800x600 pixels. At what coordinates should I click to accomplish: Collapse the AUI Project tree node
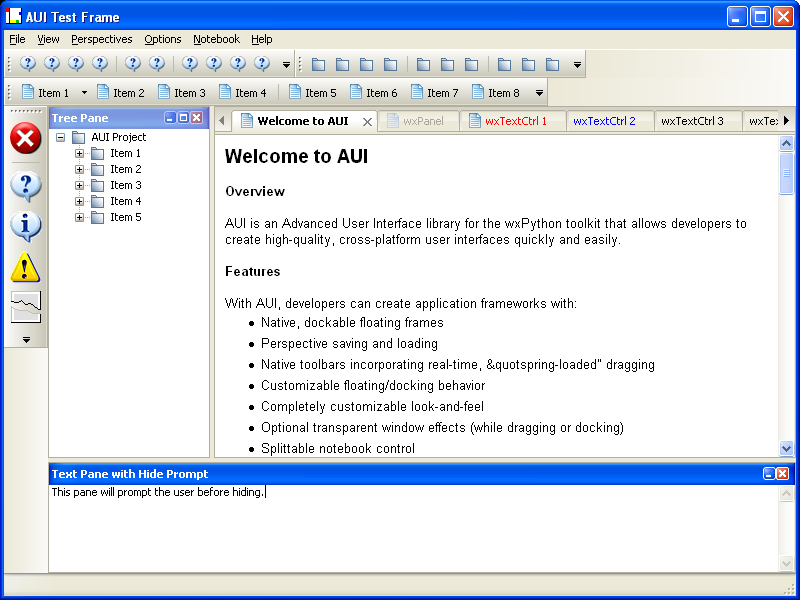pos(61,138)
